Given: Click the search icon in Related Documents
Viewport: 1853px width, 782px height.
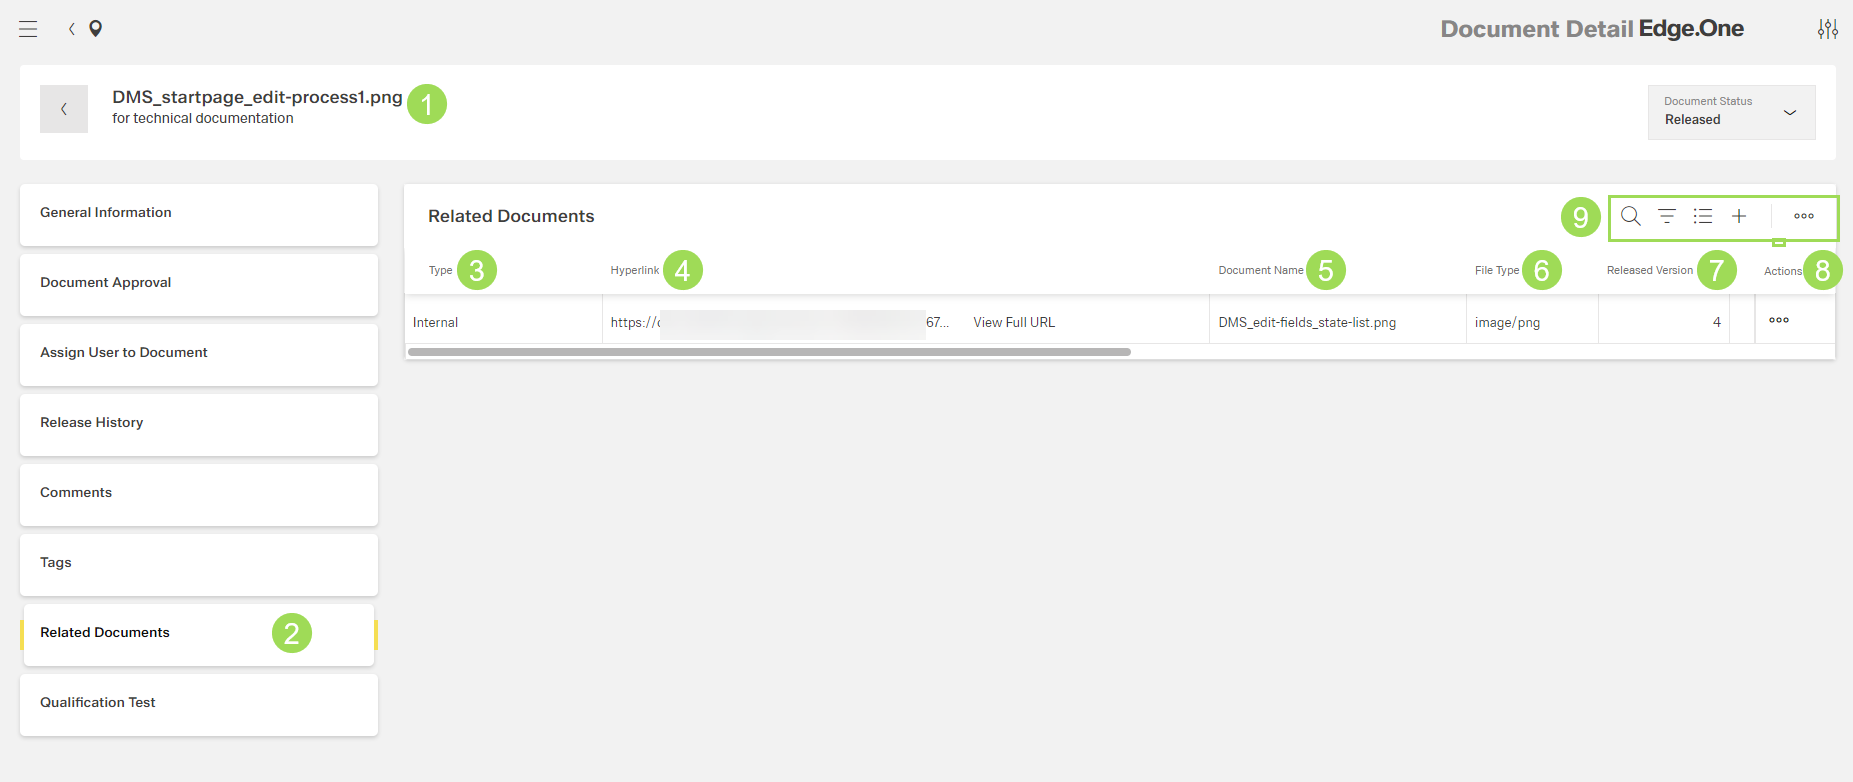Looking at the screenshot, I should (1630, 216).
